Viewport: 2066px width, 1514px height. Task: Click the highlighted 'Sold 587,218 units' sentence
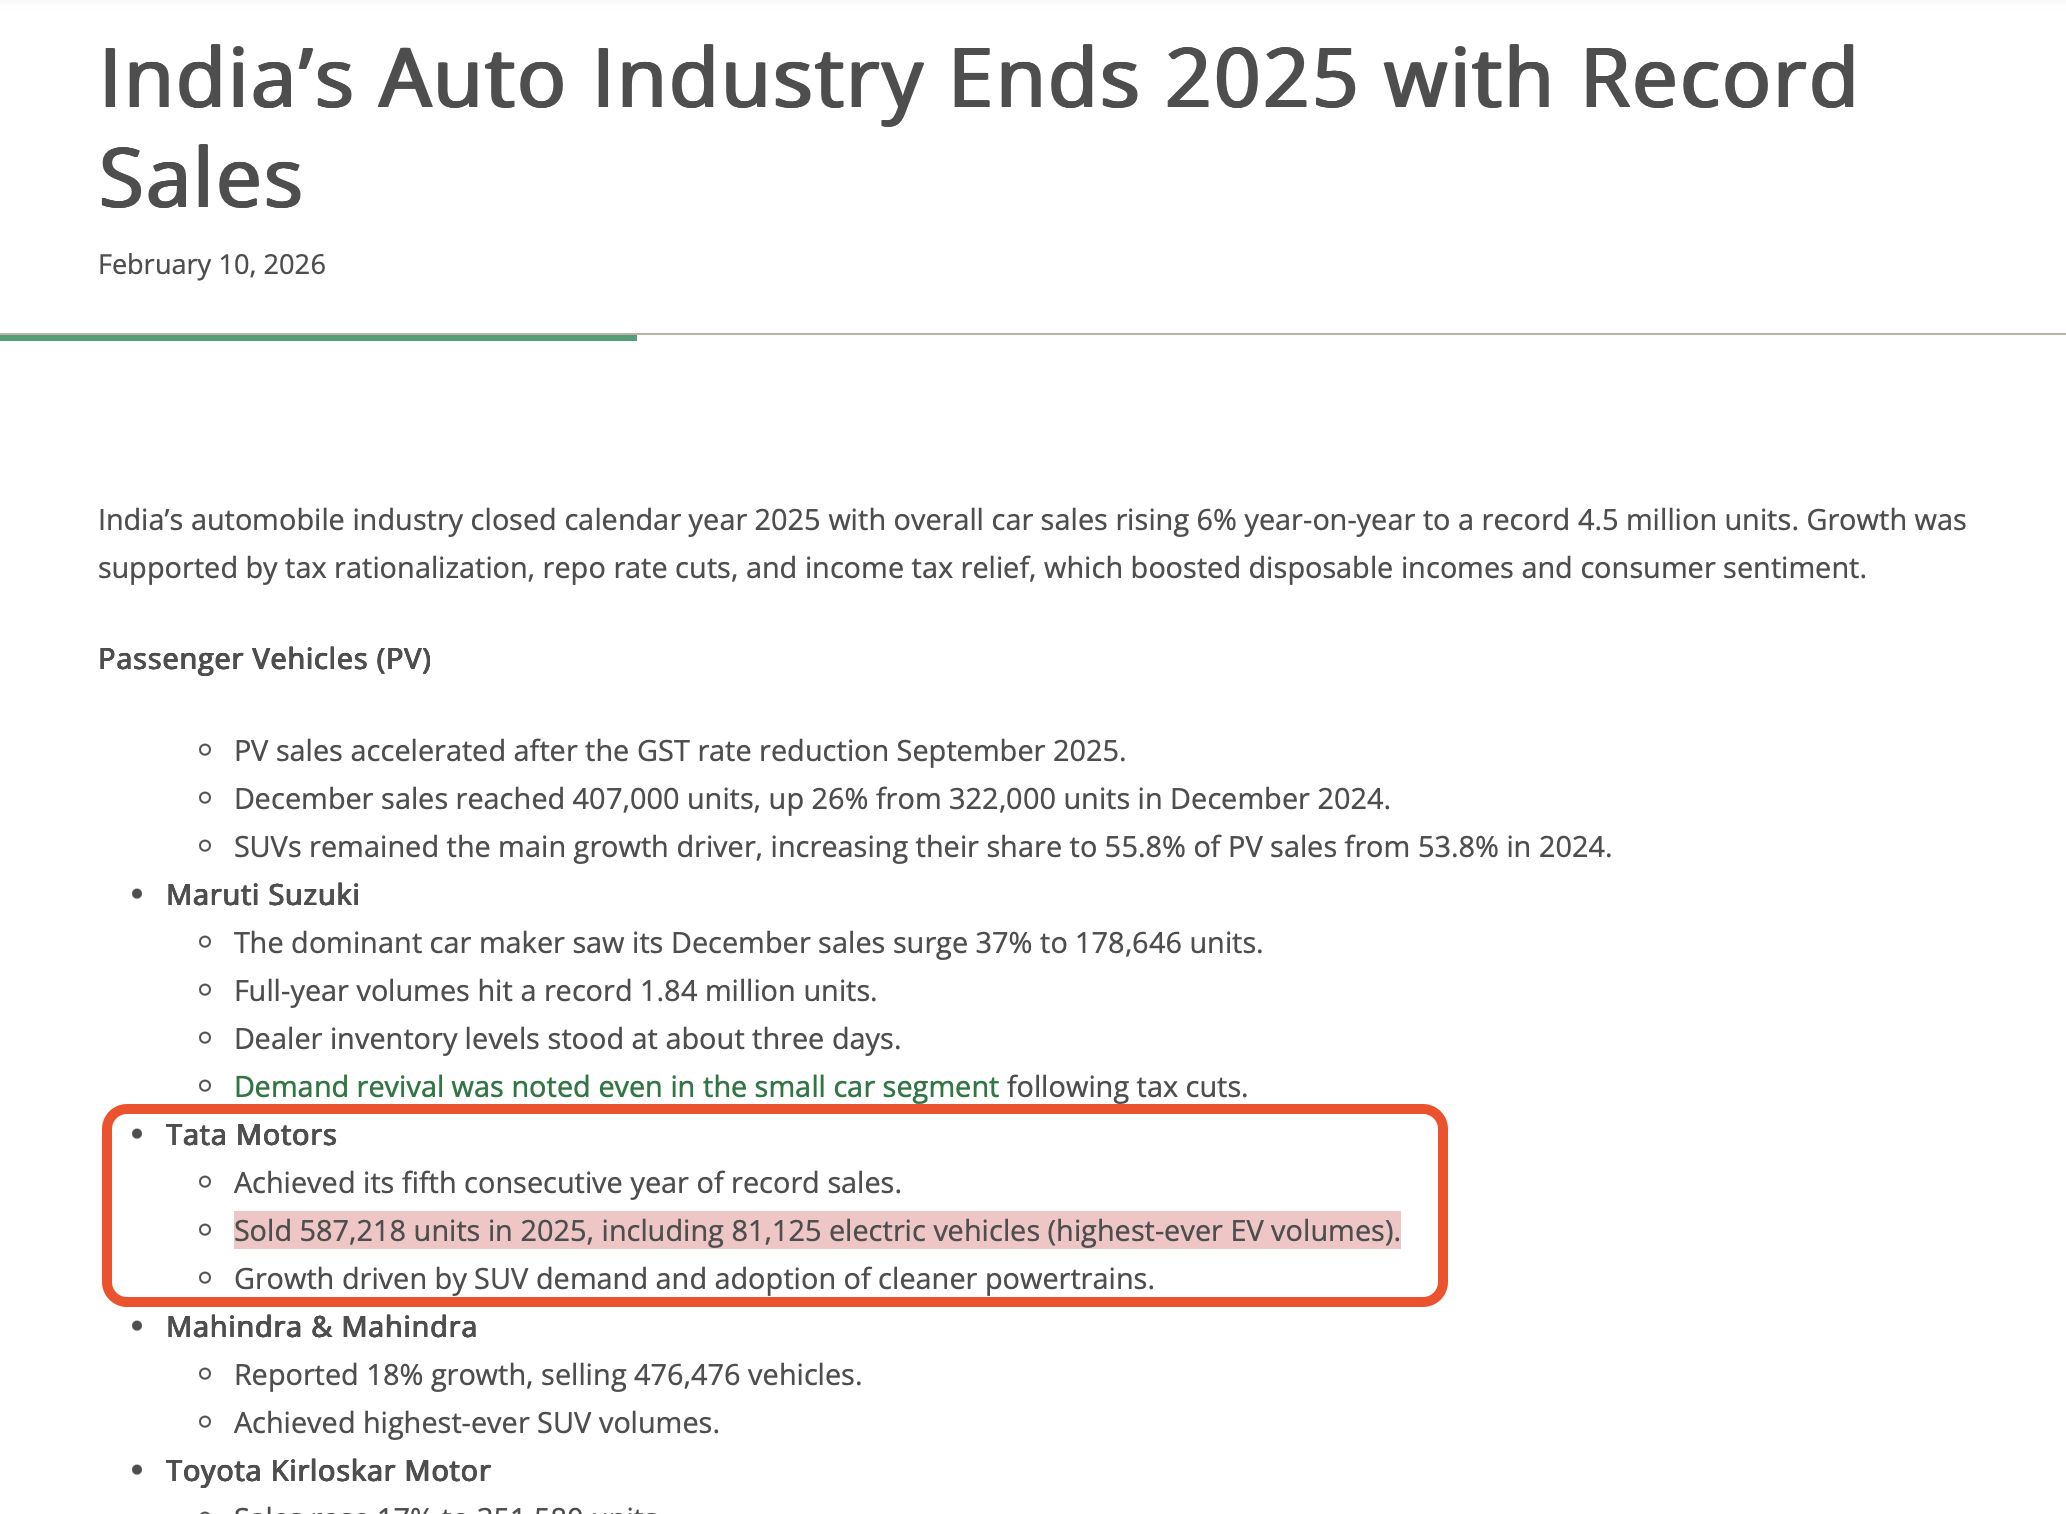816,1231
